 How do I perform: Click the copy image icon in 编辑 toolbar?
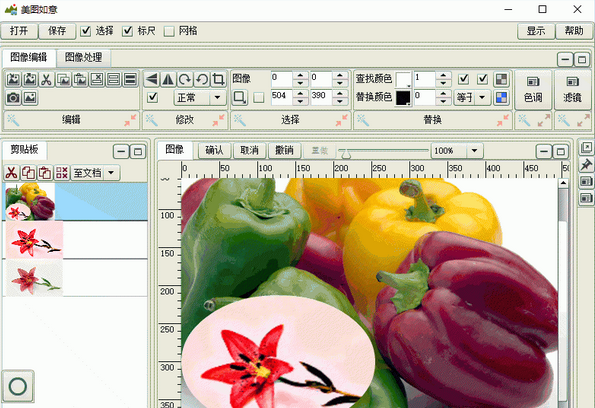[63, 80]
